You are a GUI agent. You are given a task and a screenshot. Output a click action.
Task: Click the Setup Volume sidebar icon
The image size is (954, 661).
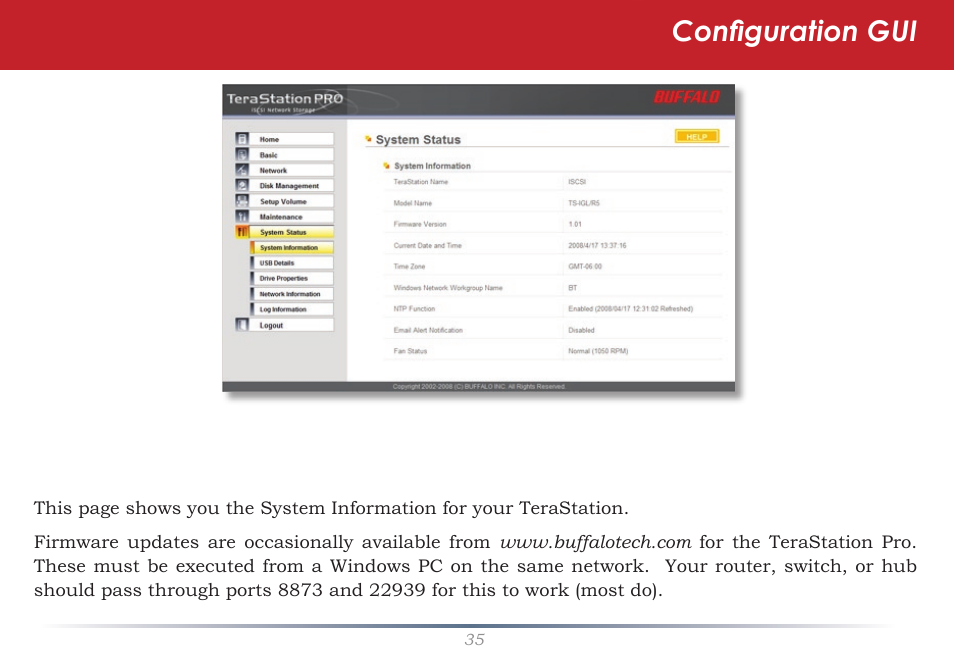coord(242,201)
